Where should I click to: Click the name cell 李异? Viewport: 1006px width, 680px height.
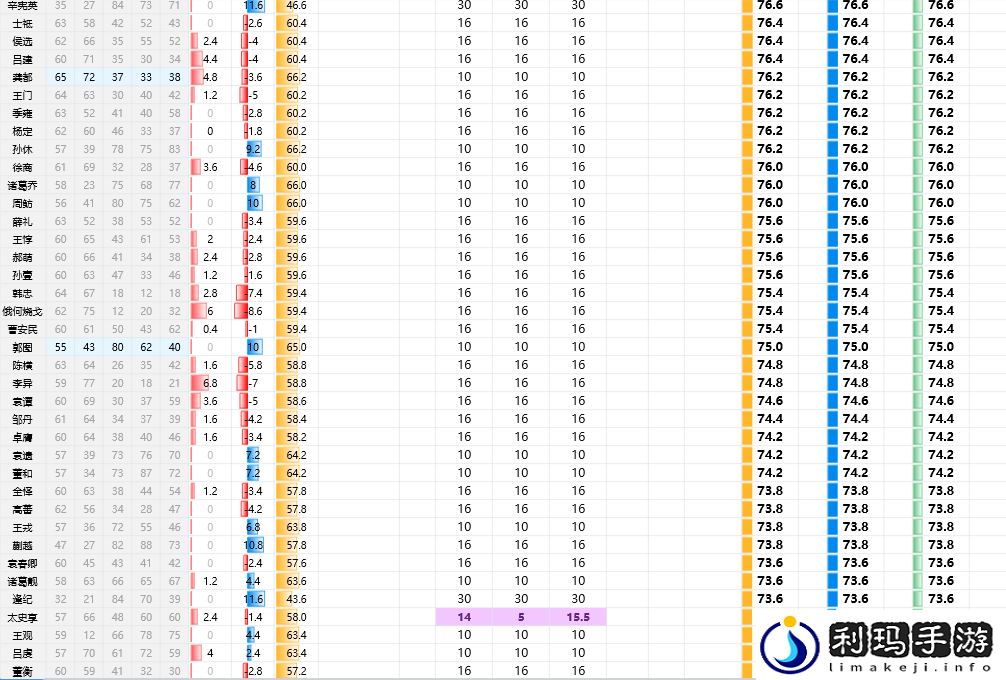pyautogui.click(x=22, y=383)
